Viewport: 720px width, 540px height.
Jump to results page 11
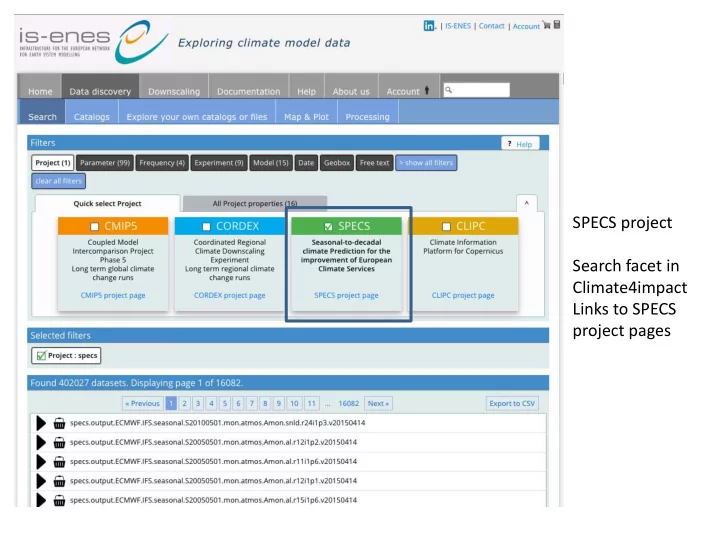coord(311,403)
